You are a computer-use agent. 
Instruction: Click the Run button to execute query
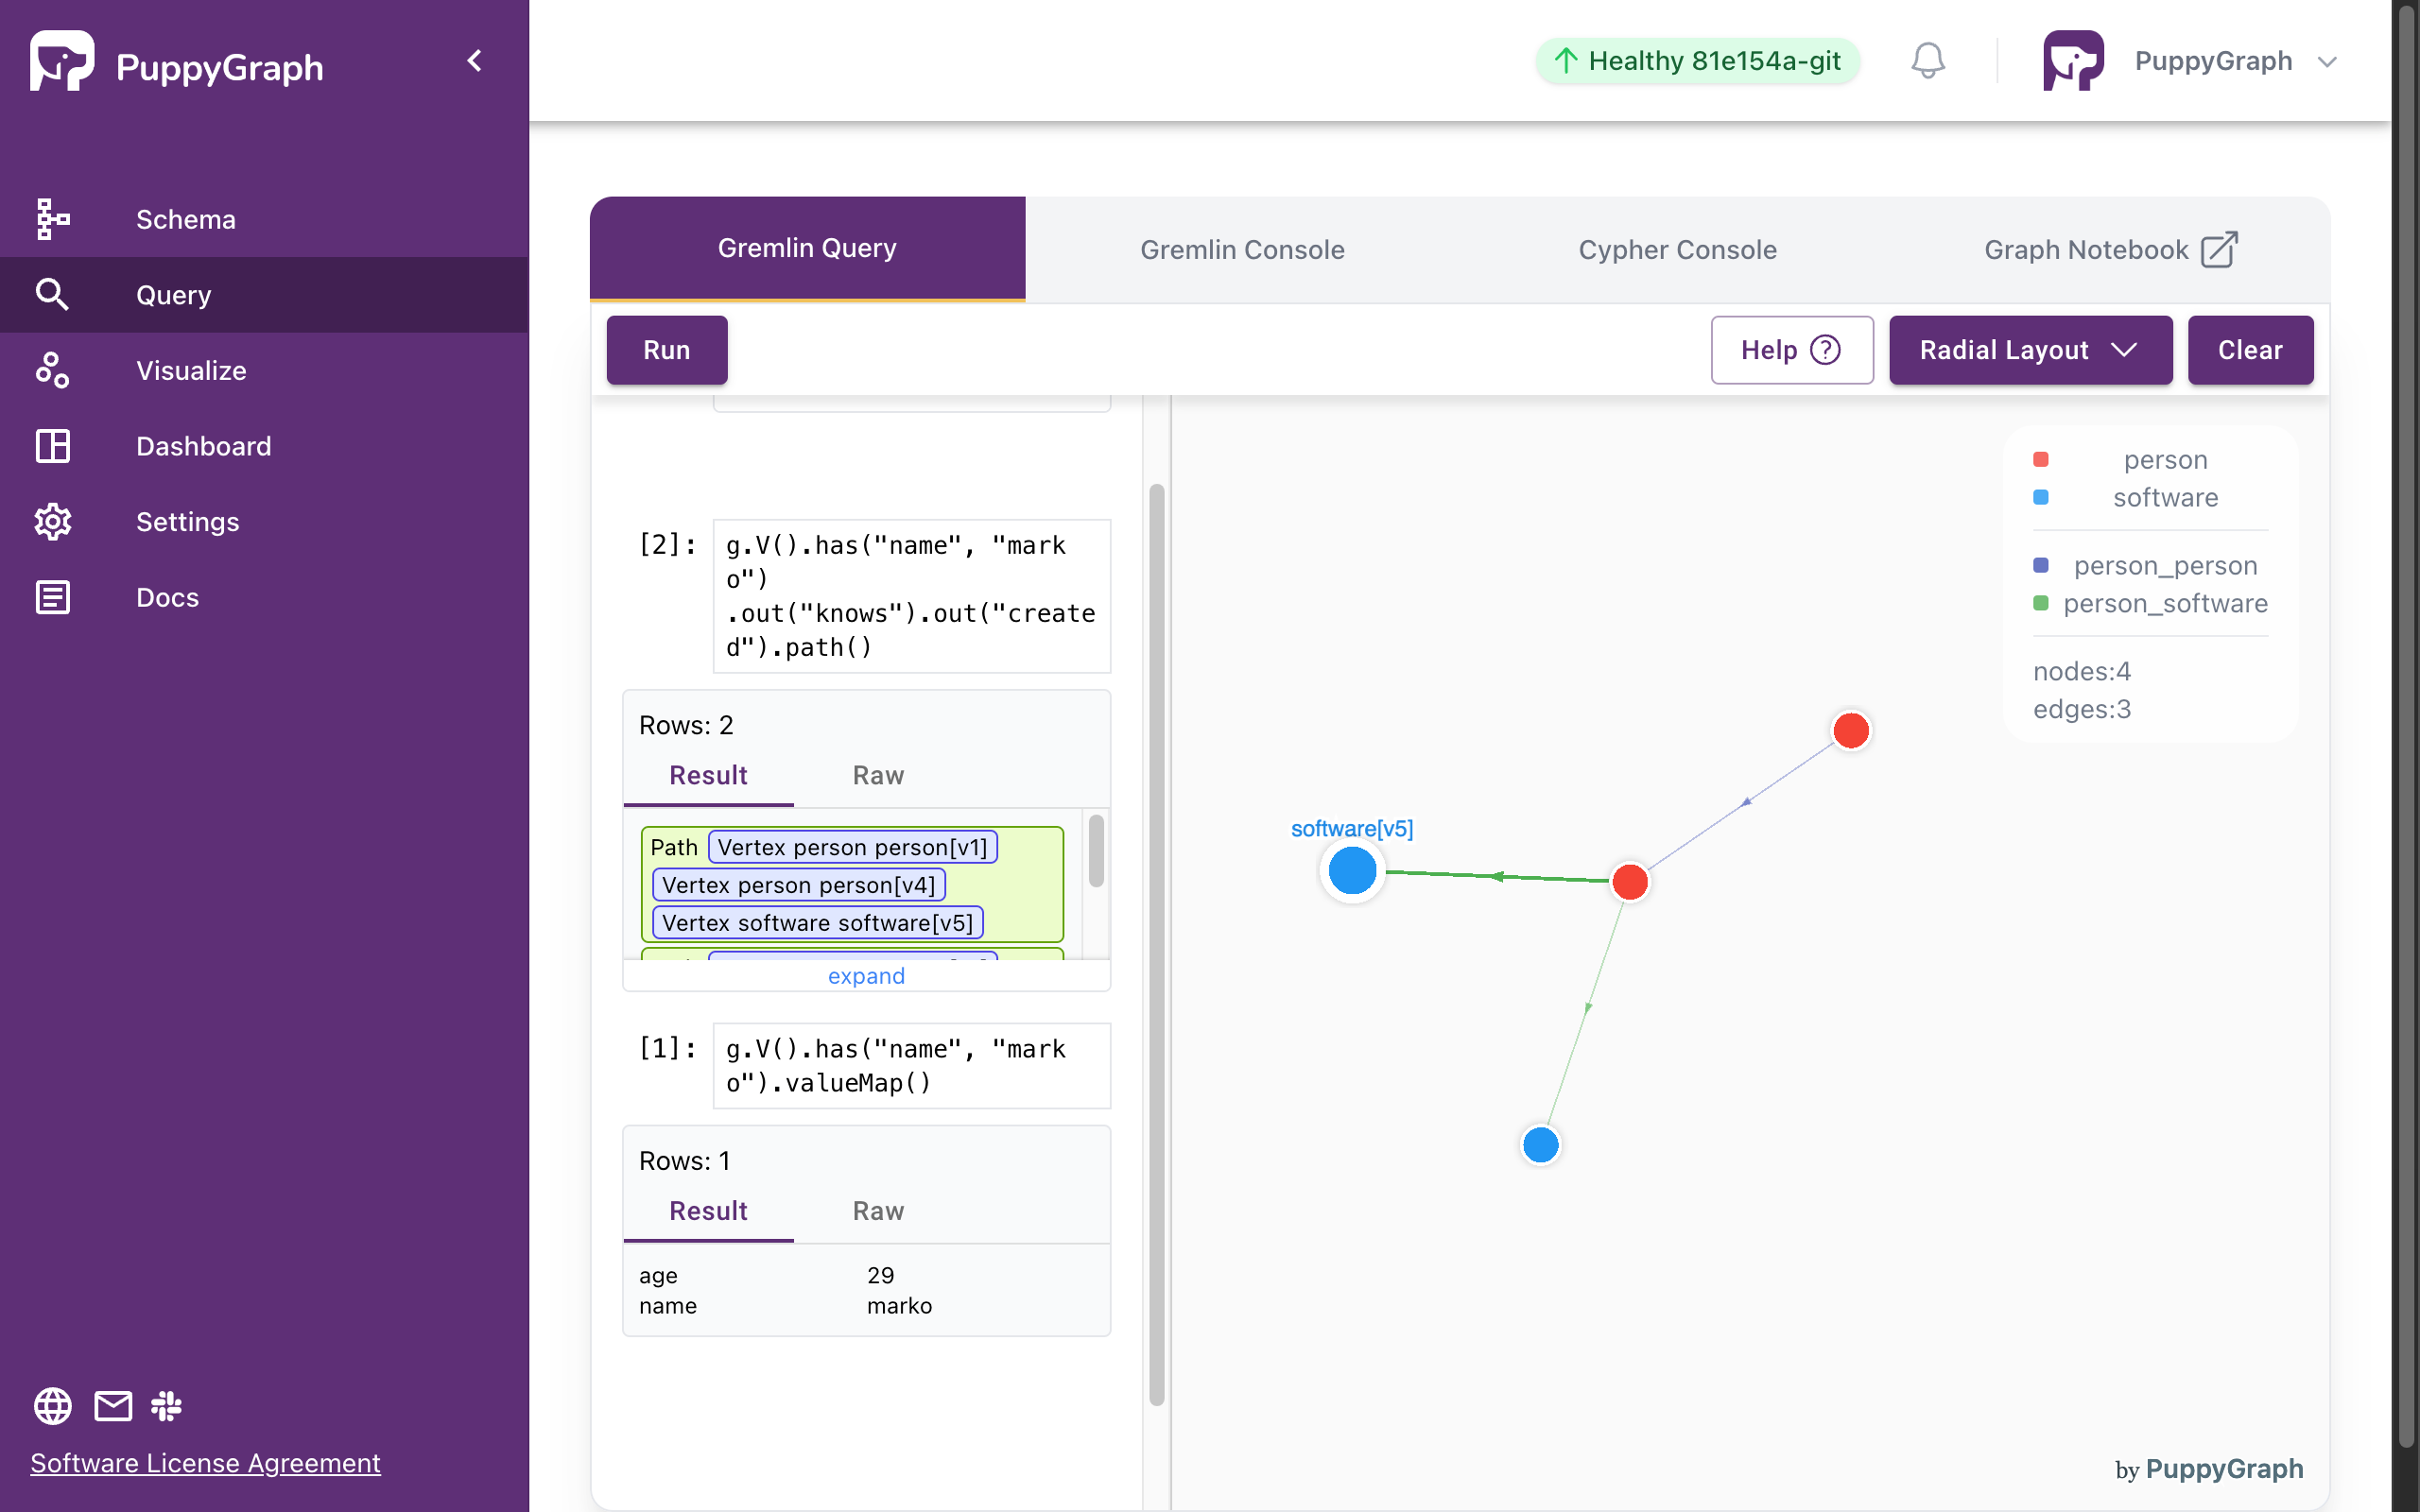click(667, 349)
